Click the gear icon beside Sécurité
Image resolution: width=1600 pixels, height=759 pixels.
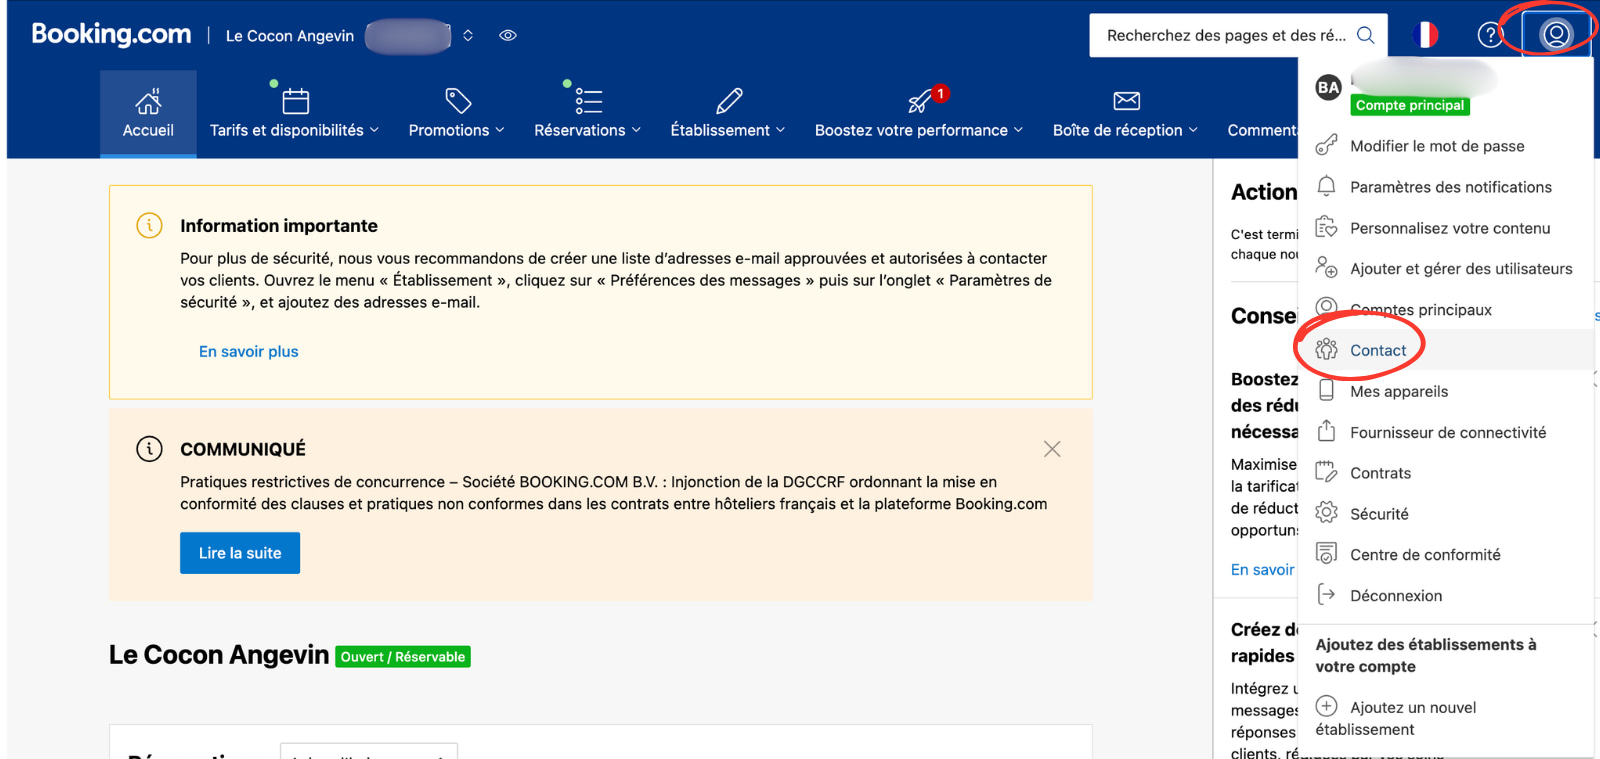point(1326,513)
